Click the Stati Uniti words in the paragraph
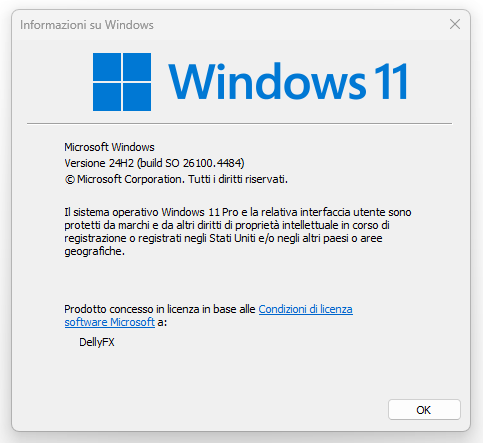The image size is (483, 443). click(232, 238)
